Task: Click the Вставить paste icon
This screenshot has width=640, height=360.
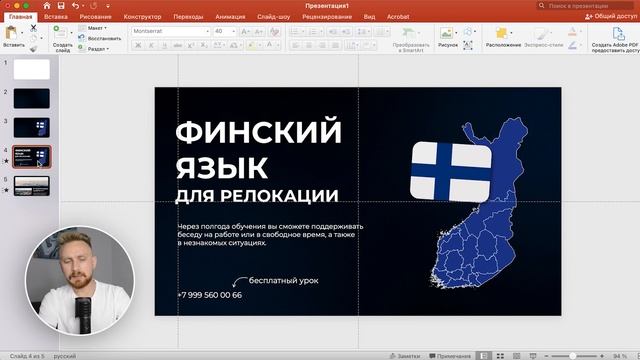Action: pos(11,33)
